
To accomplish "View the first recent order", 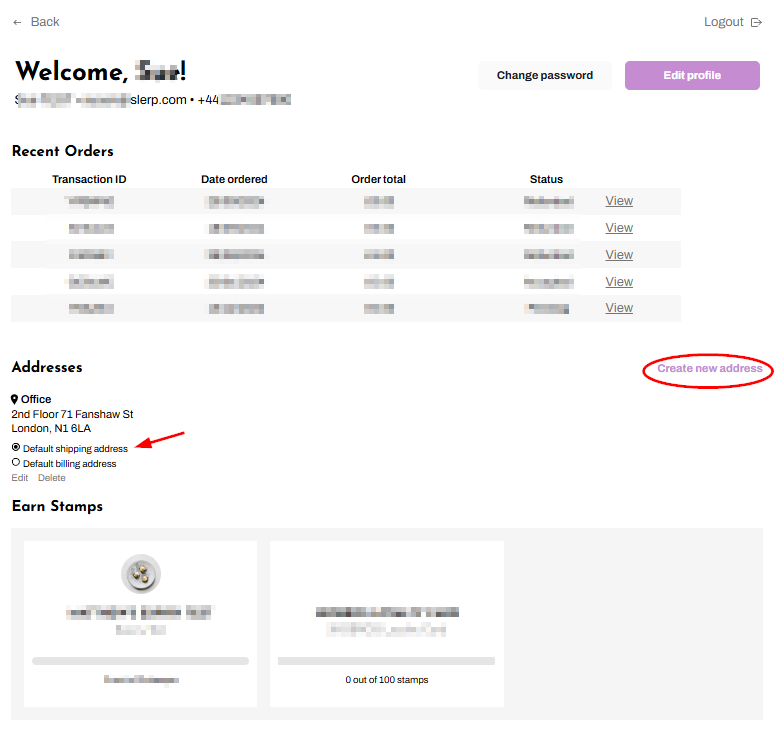I will [619, 201].
